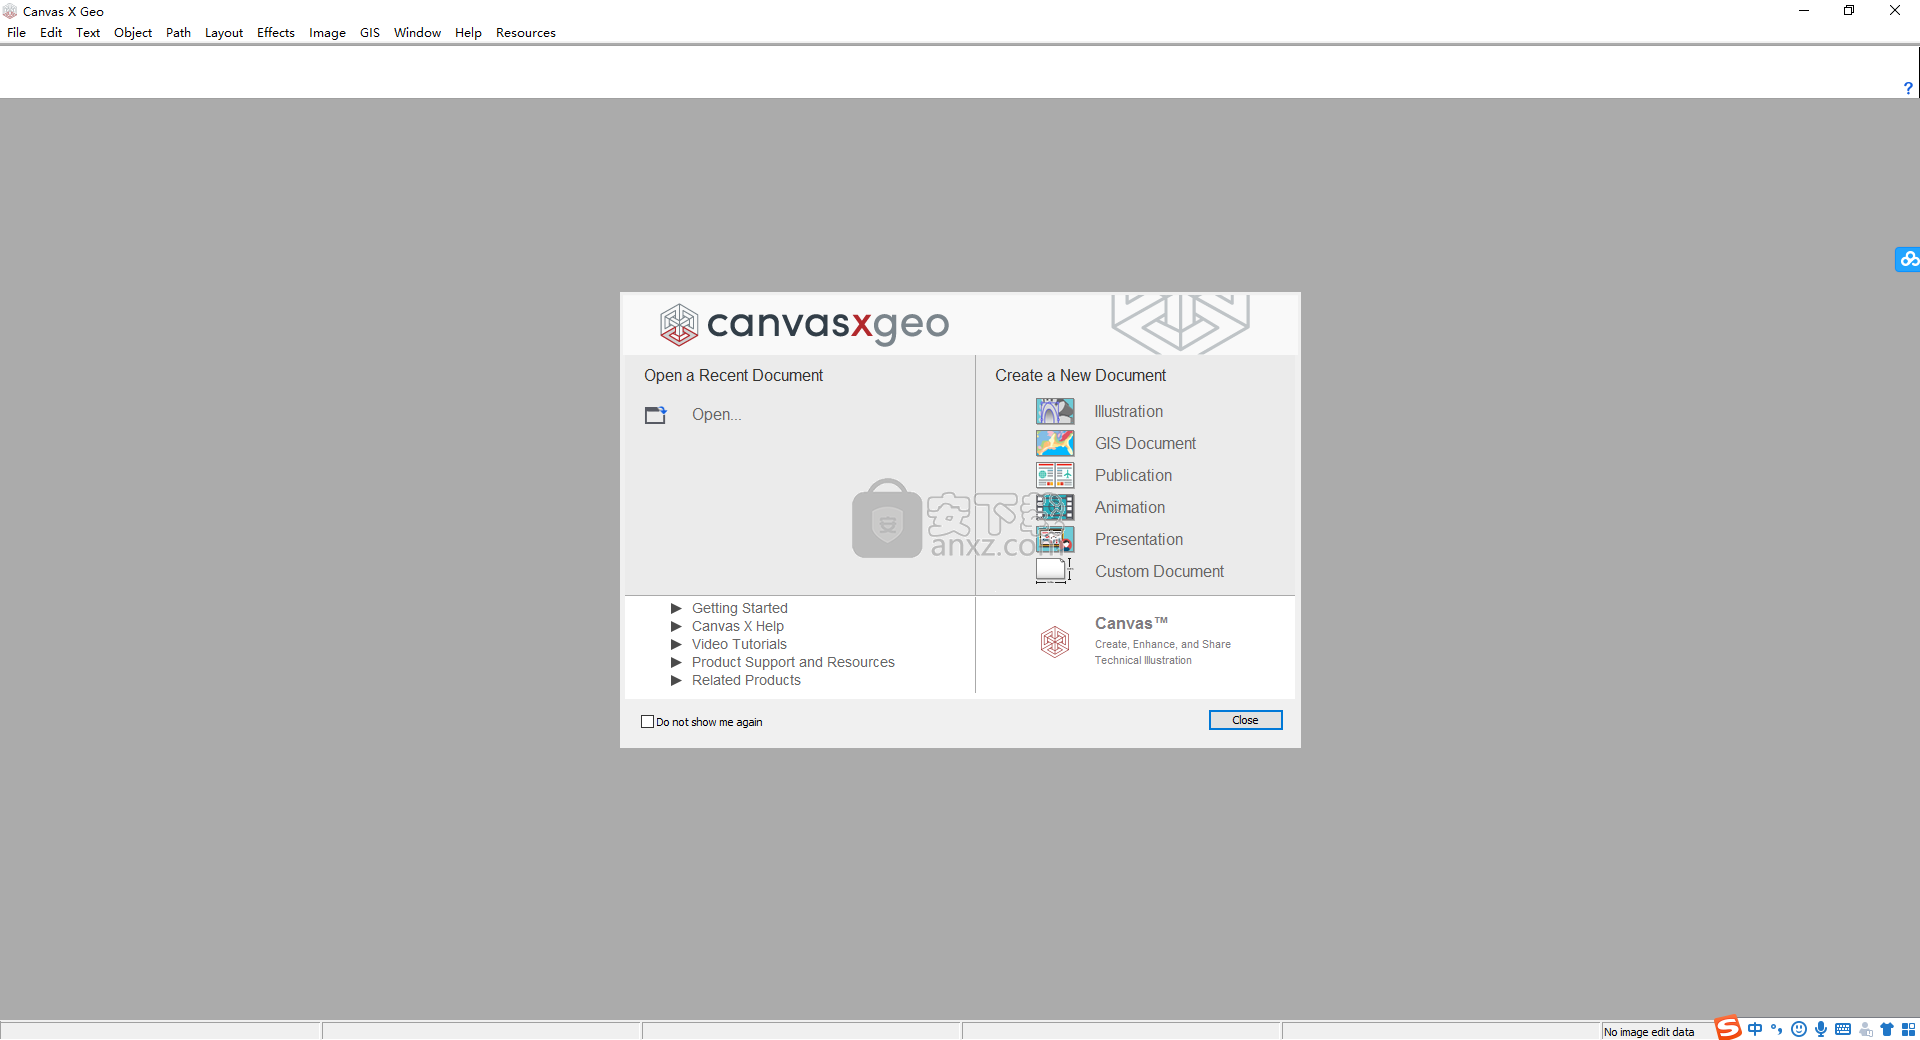Open the Help menu

[x=468, y=32]
